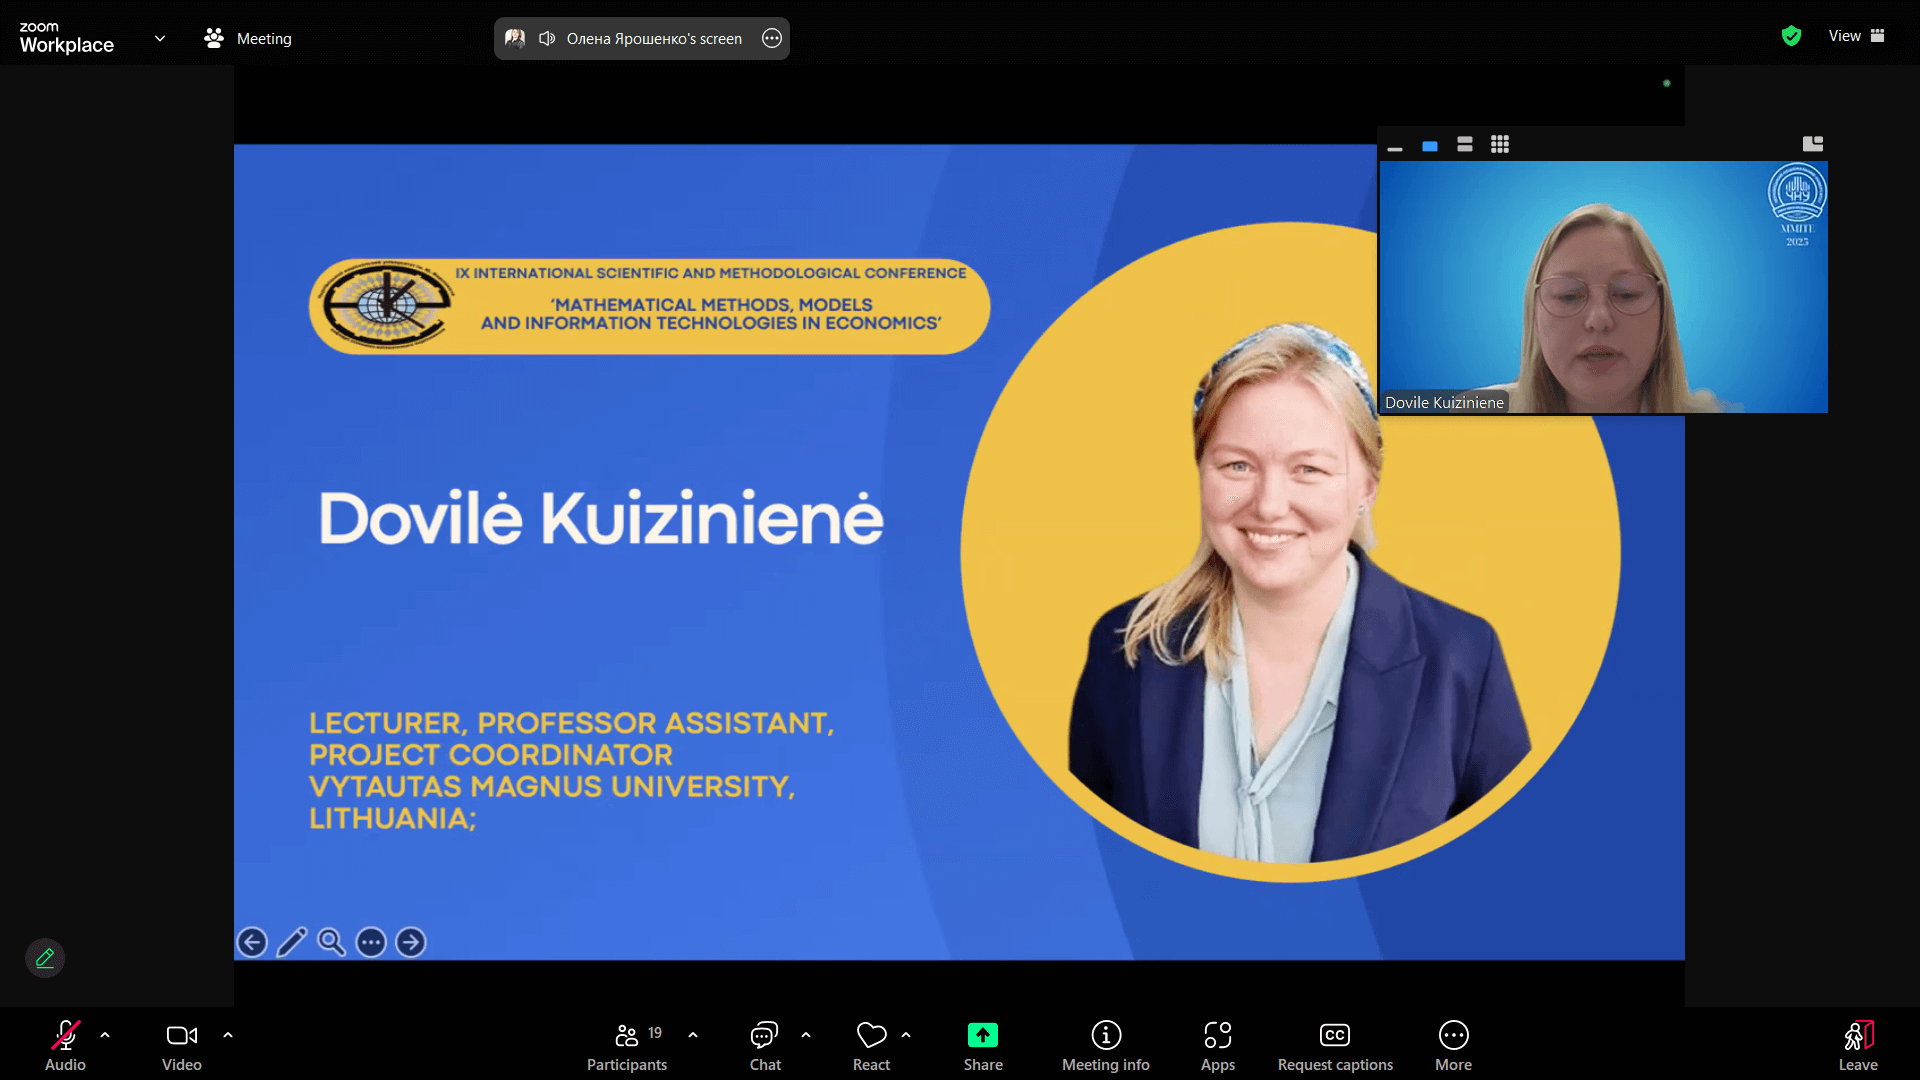
Task: Unmute the microphone Audio button
Action: click(65, 1046)
